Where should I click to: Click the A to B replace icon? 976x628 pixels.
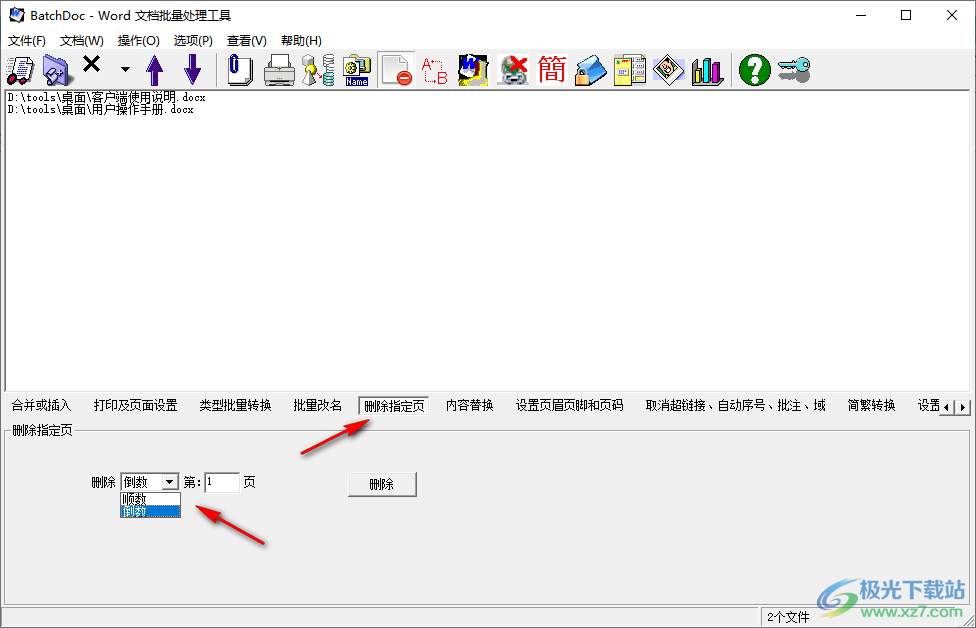[x=434, y=70]
